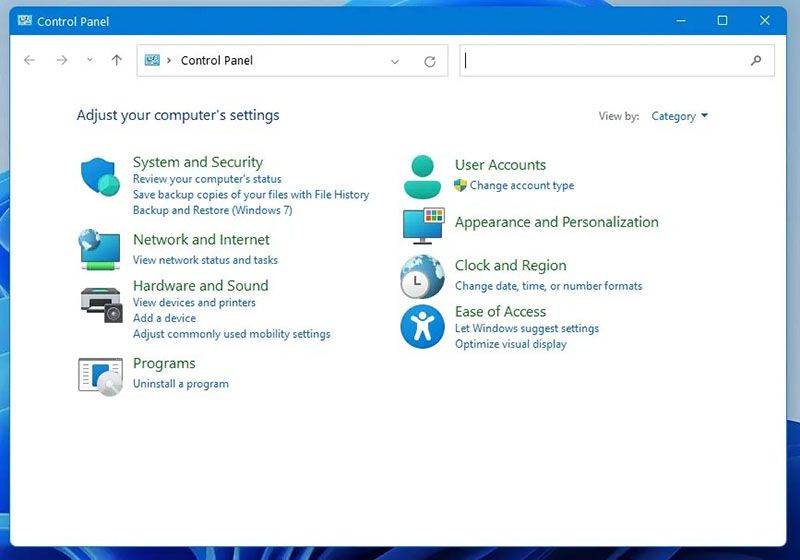This screenshot has width=800, height=560.
Task: Open the System and Security shield icon
Action: point(100,176)
